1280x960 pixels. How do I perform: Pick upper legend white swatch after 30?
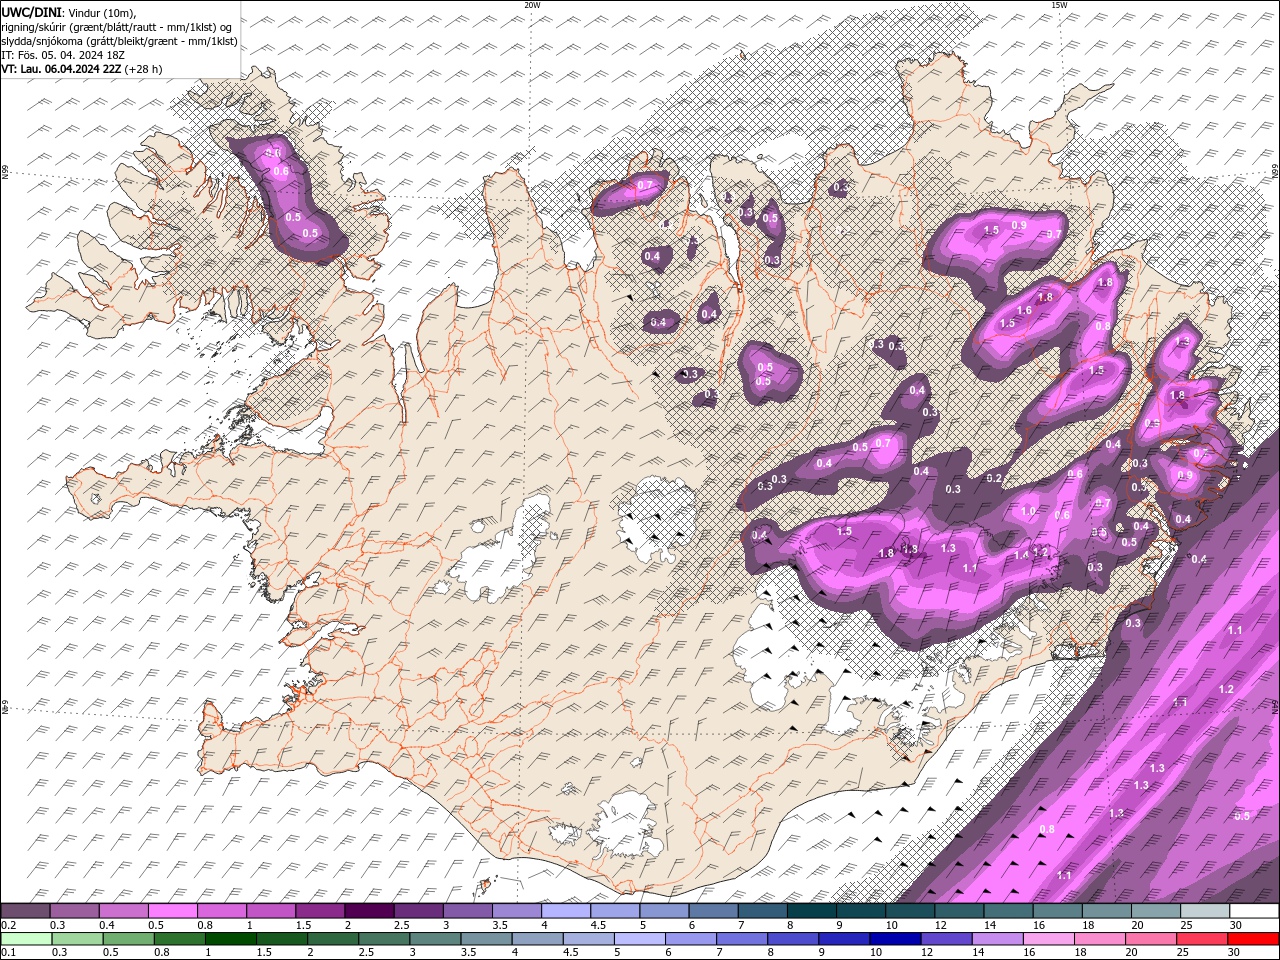click(1255, 911)
